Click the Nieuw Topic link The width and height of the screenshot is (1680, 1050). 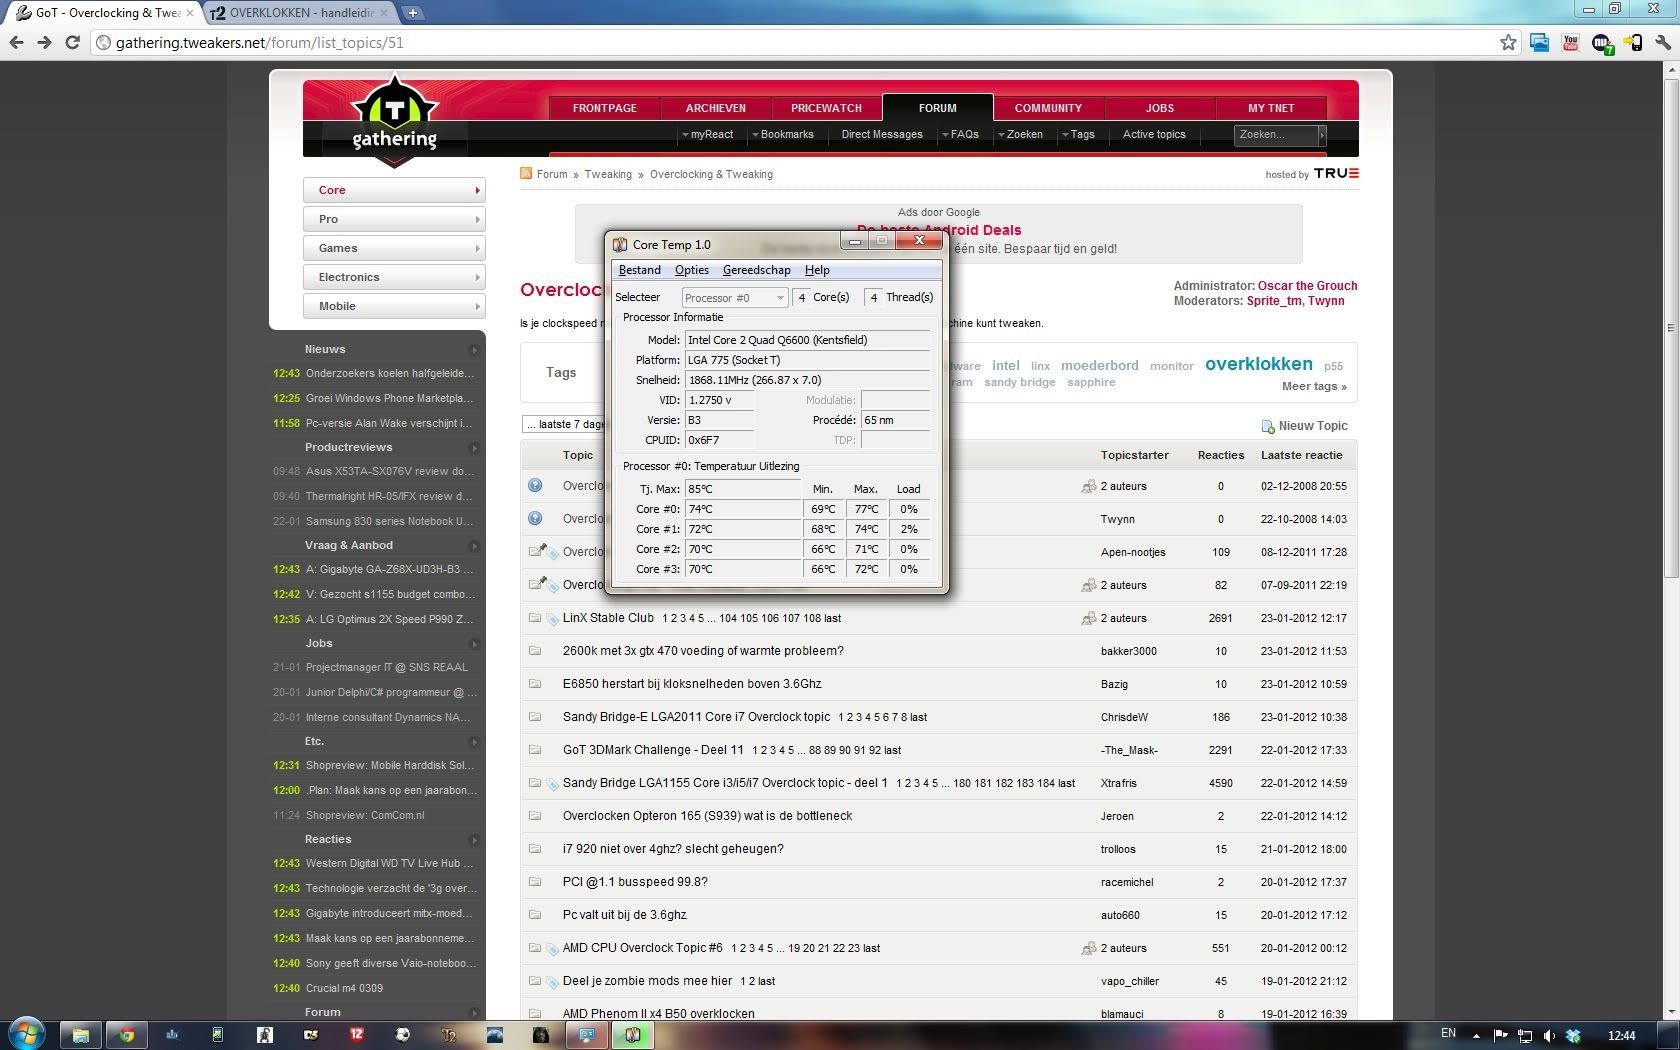1313,426
